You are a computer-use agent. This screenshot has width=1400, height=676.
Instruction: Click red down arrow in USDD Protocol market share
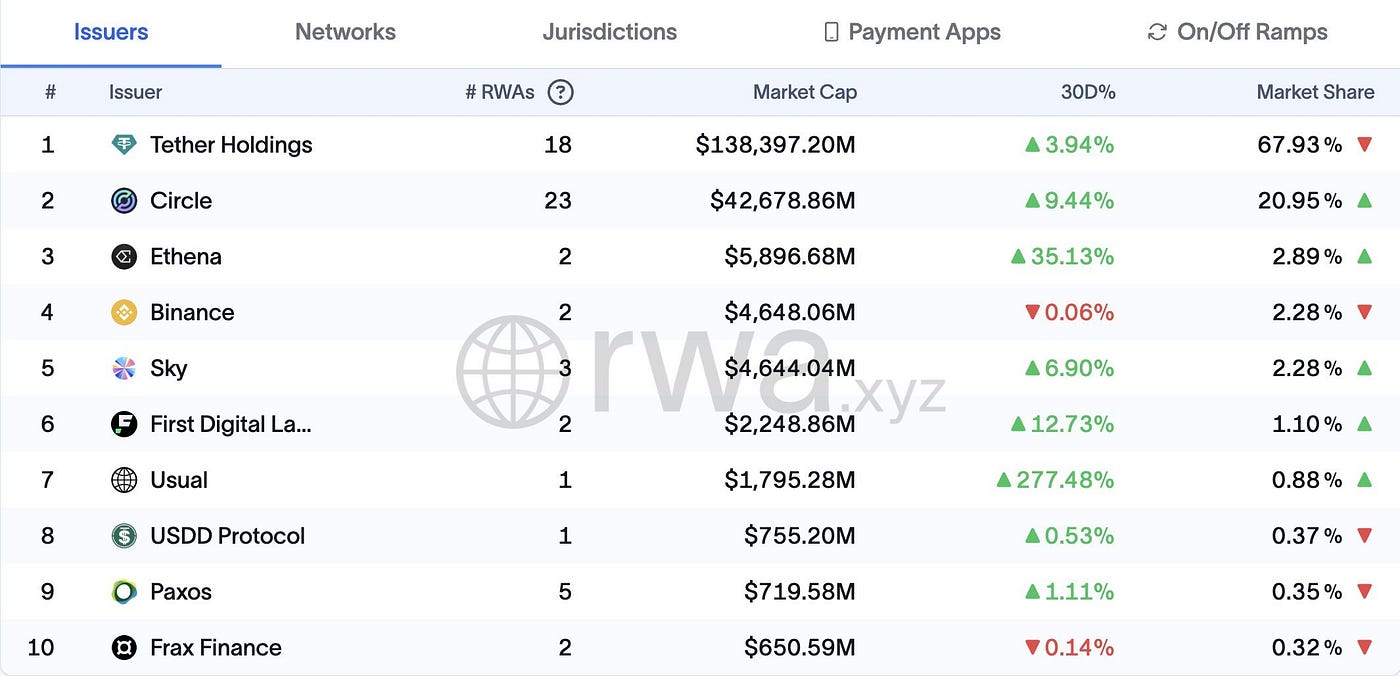point(1364,536)
